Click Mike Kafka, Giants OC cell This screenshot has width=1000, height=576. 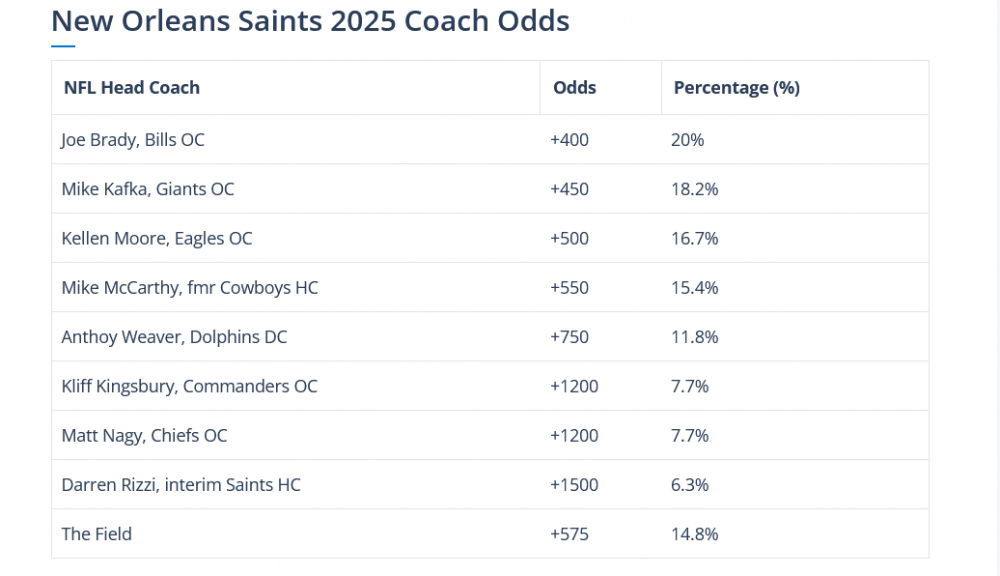point(148,189)
